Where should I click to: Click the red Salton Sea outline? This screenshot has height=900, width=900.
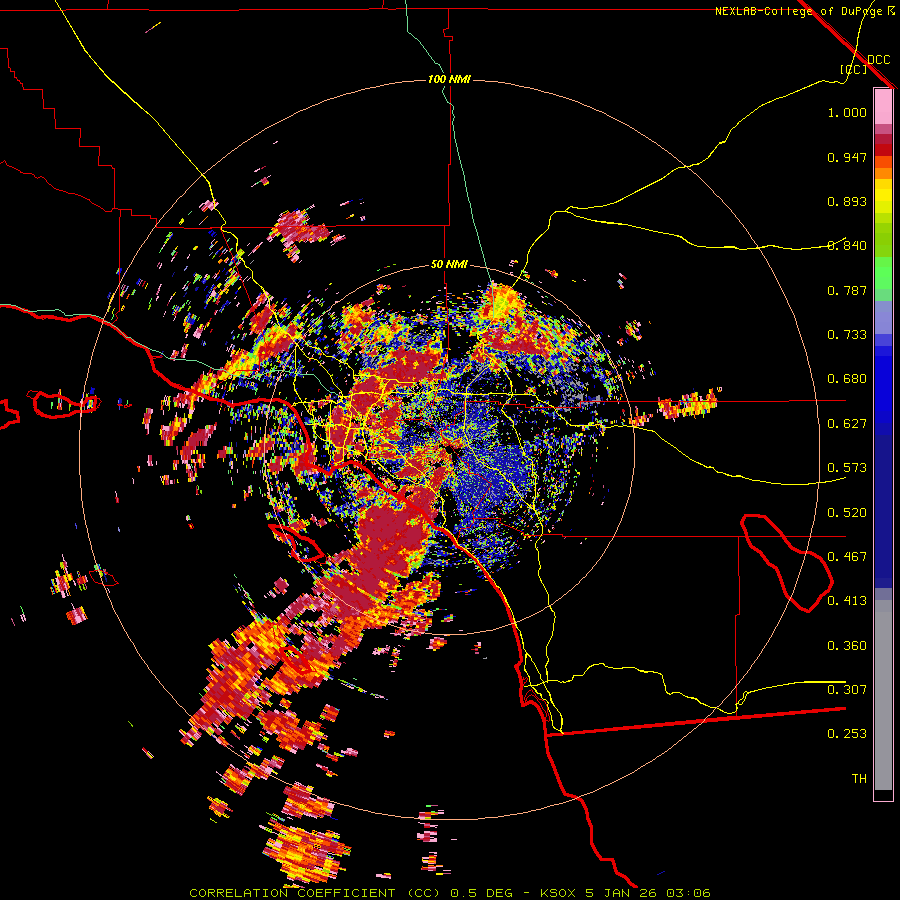click(x=786, y=562)
